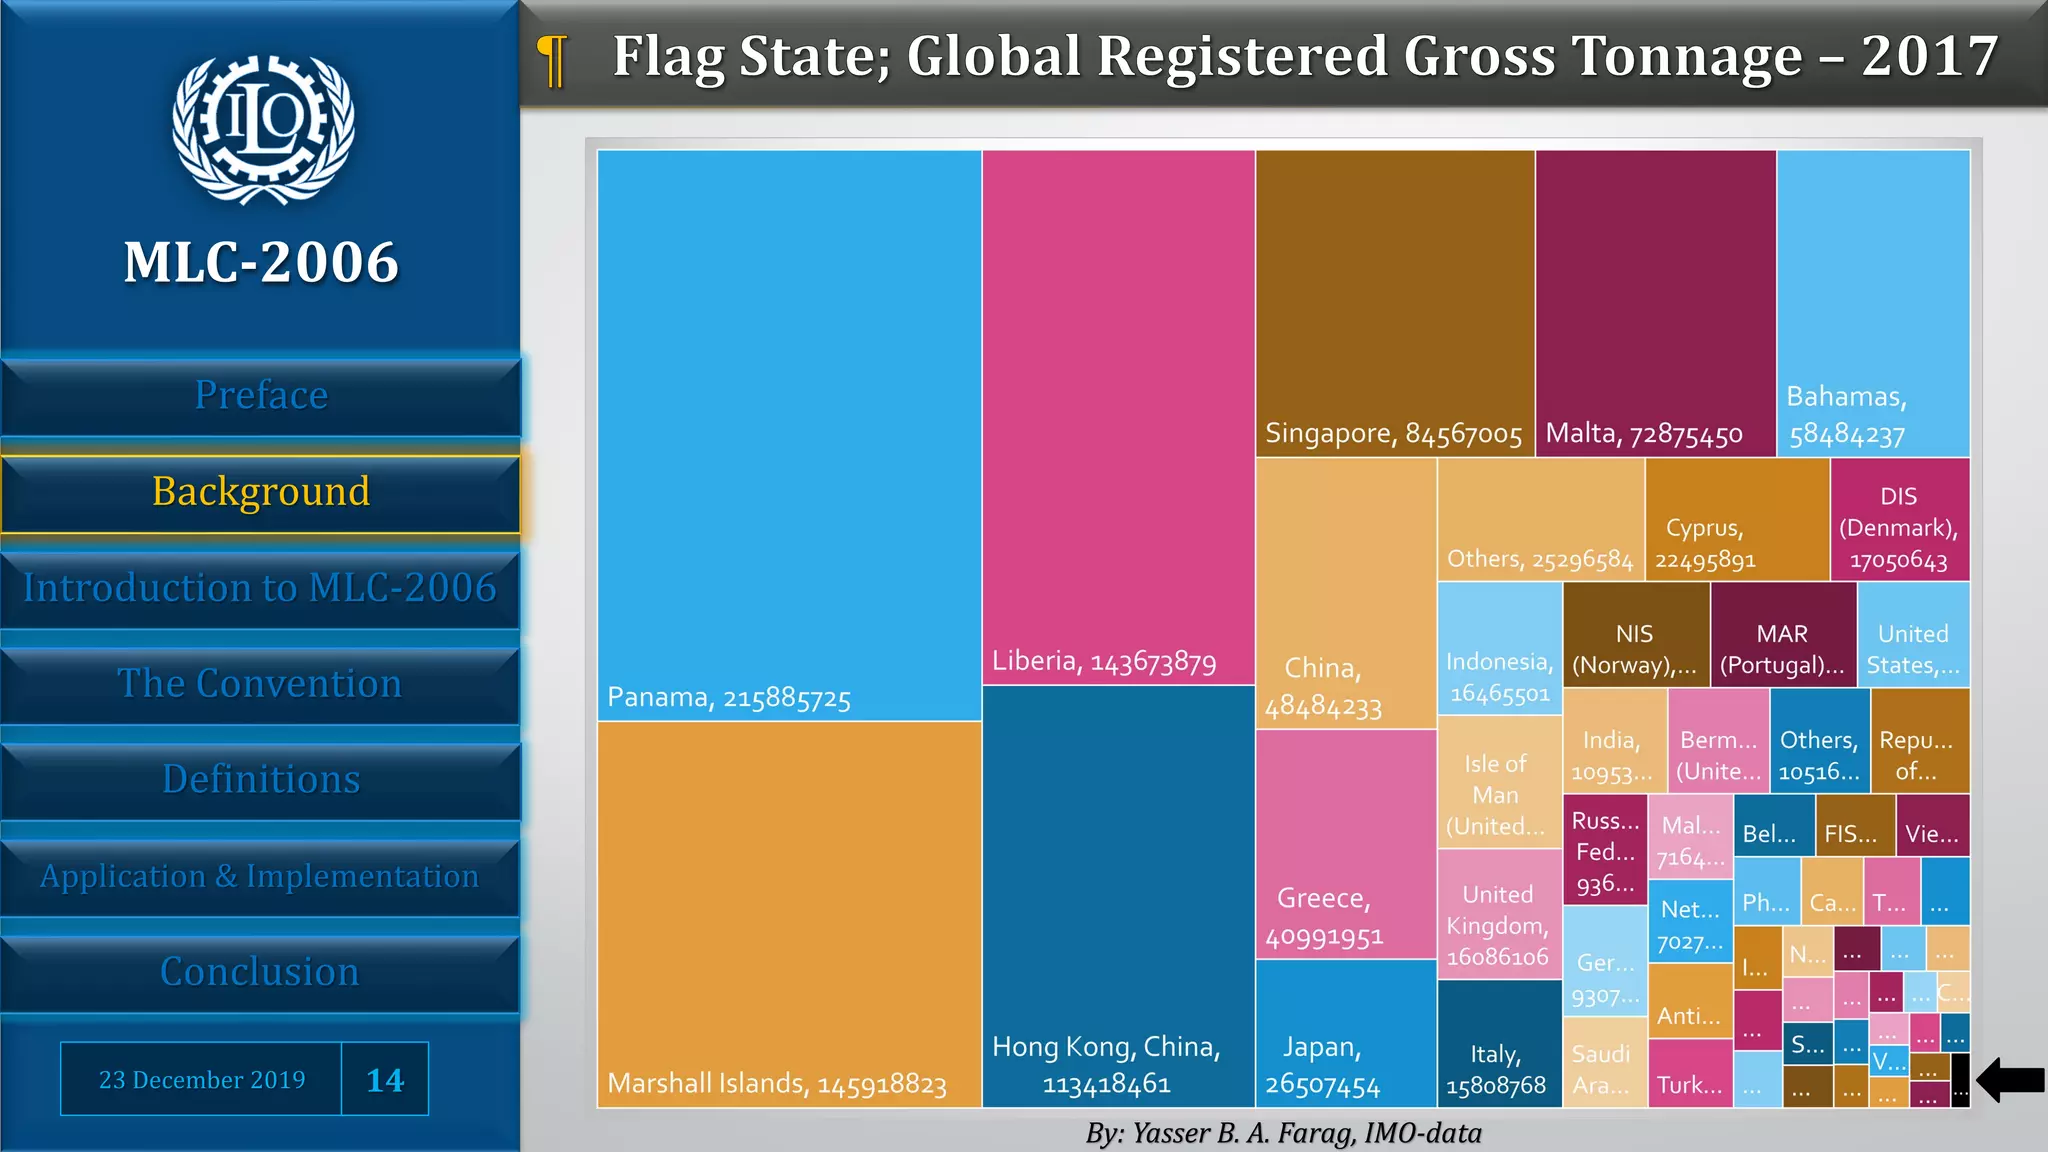2048x1152 pixels.
Task: Select the Liberia pink treemap block
Action: [1118, 417]
